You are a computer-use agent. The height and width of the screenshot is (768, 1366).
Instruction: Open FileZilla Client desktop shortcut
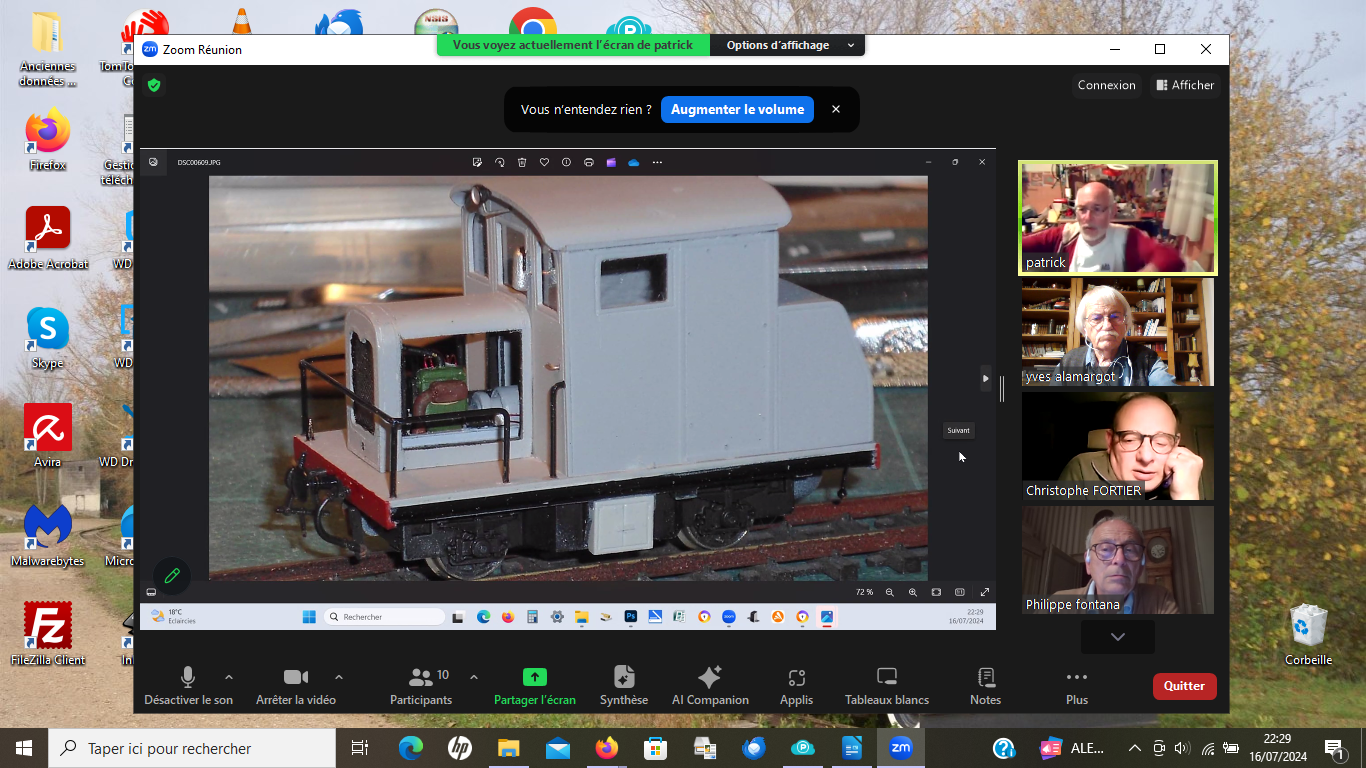click(48, 634)
